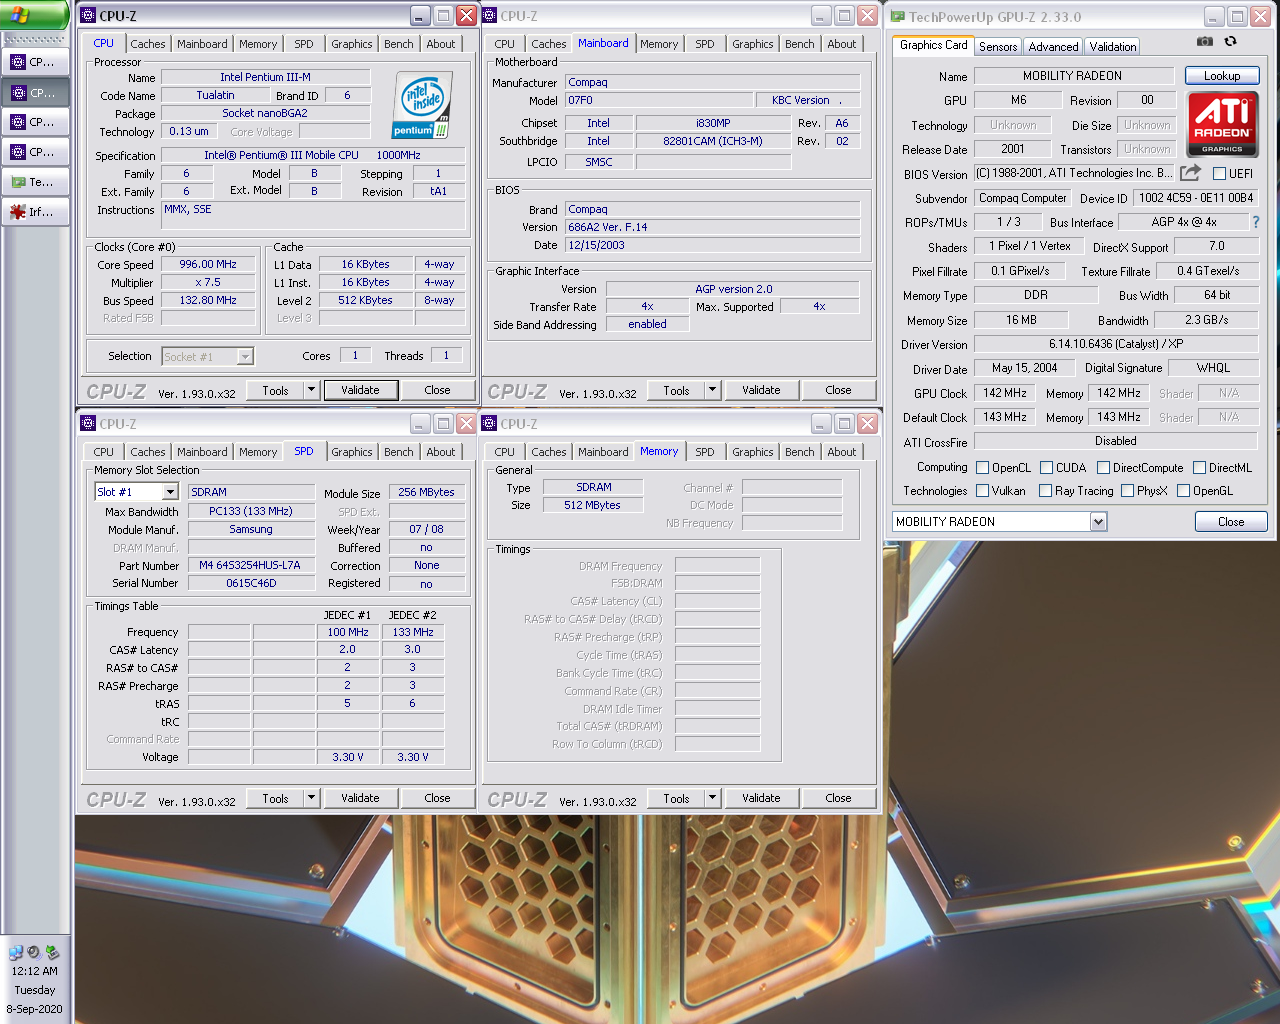Click the GPU-Z title bar icon
Viewport: 1280px width, 1024px height.
point(898,17)
